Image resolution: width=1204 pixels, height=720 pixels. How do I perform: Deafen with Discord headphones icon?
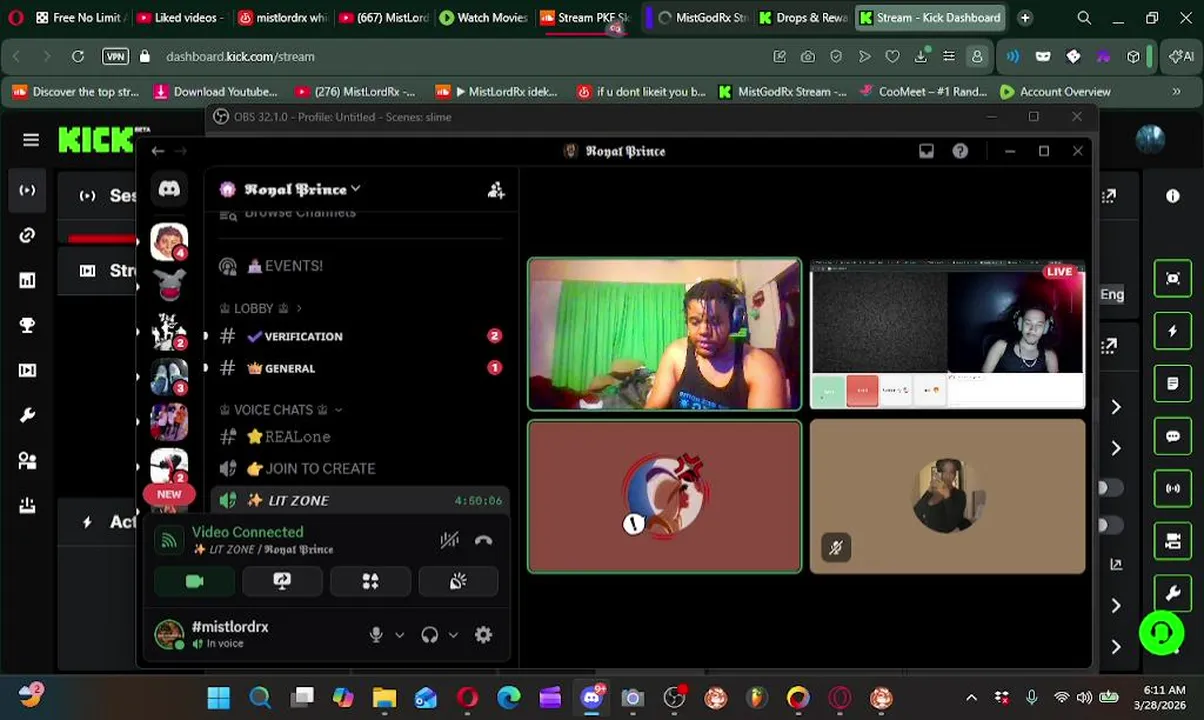[430, 635]
